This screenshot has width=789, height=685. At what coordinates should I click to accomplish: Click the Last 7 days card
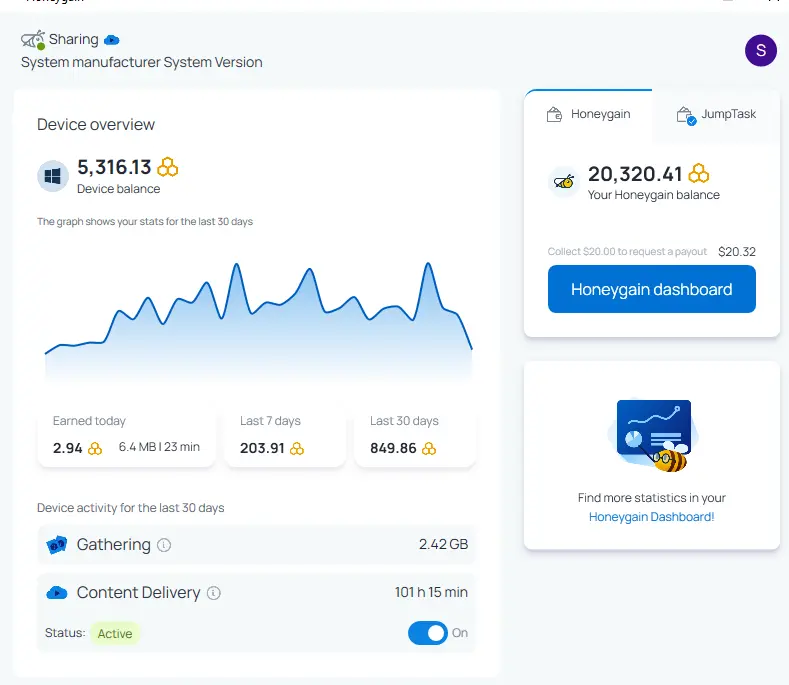(285, 435)
